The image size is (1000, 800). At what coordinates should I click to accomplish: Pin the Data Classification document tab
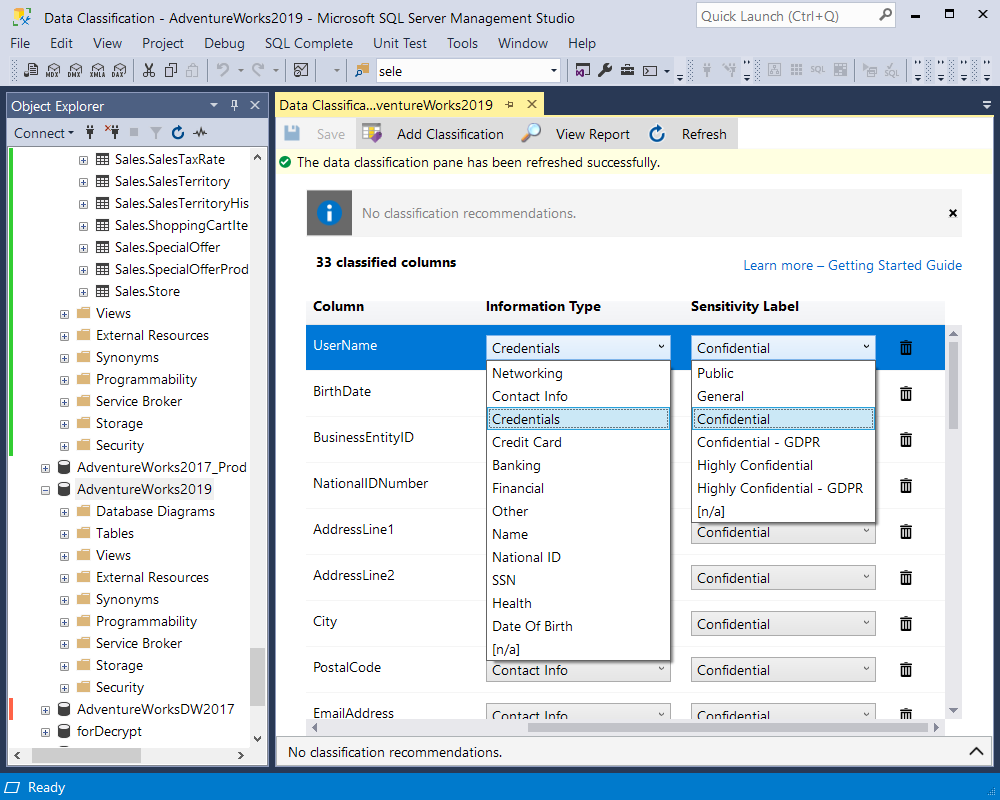tap(509, 105)
